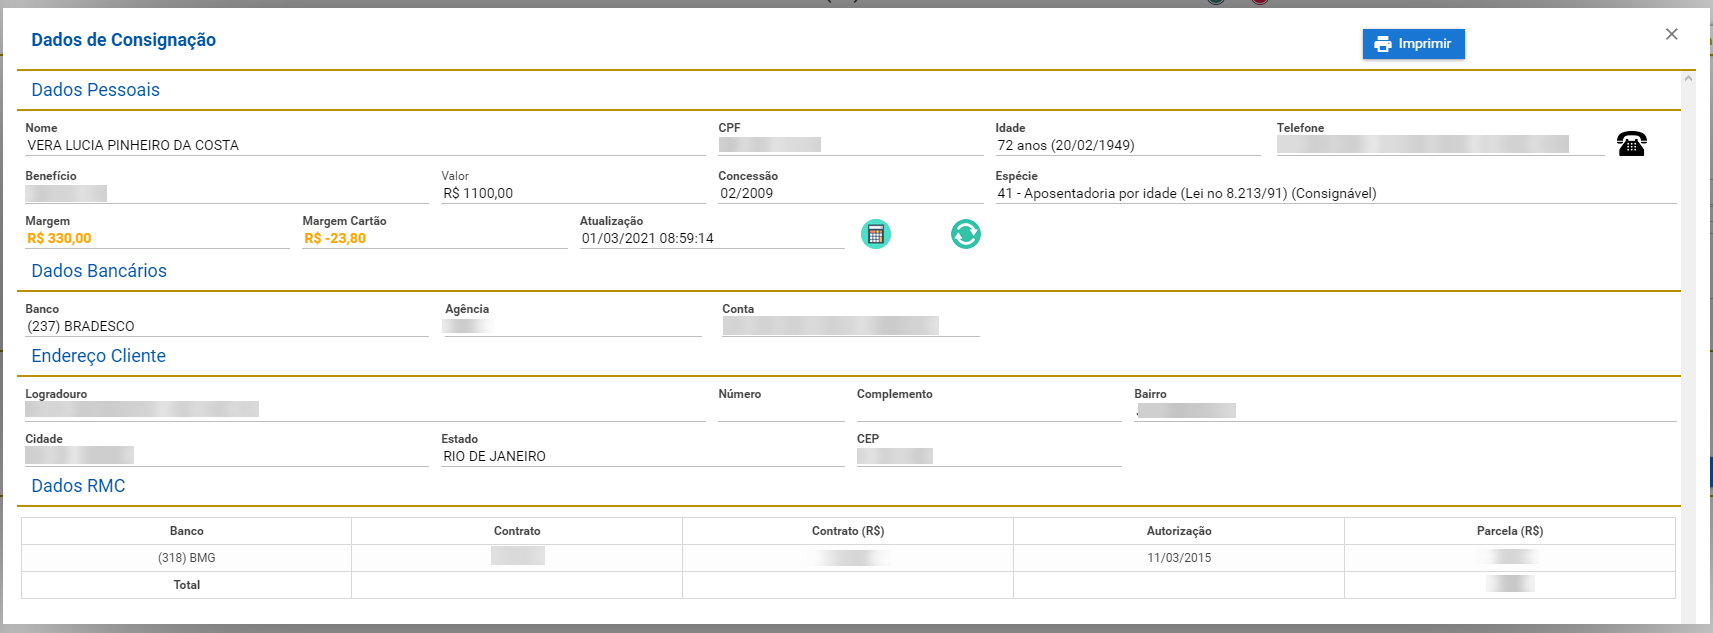Click the Atualização date field
This screenshot has height=633, width=1713.
point(712,238)
